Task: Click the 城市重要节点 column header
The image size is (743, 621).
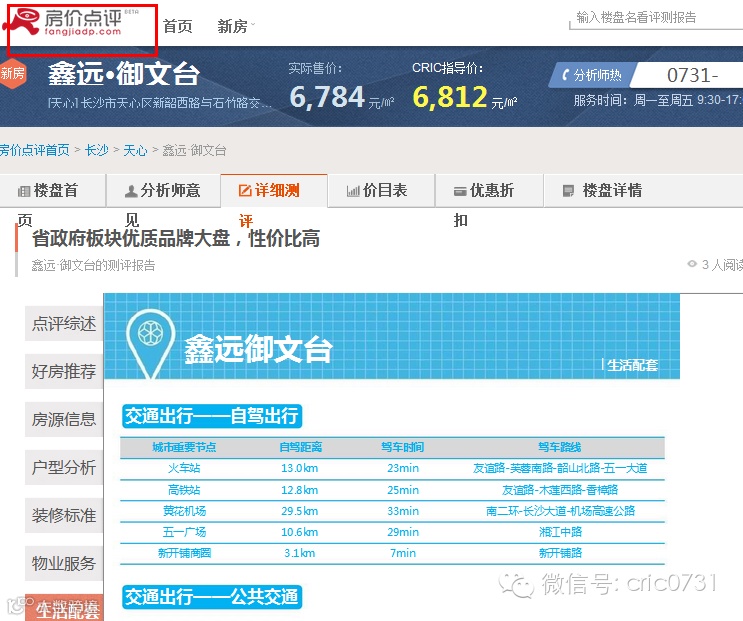Action: click(x=184, y=447)
